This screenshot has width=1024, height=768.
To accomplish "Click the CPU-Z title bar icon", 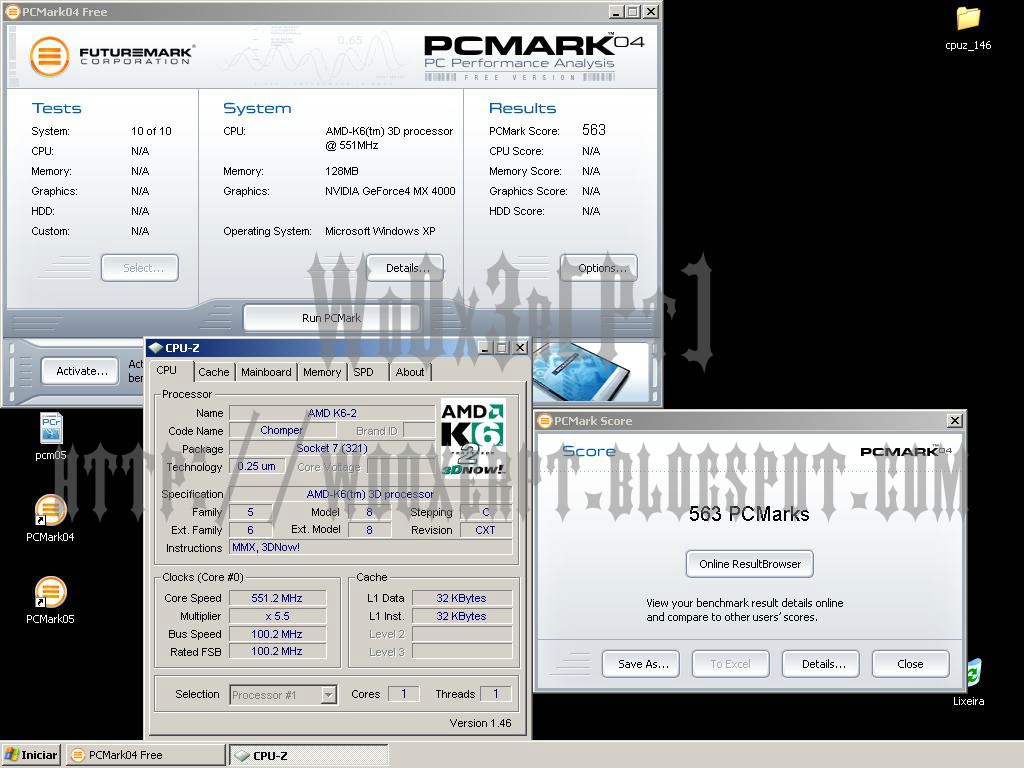I will 156,347.
